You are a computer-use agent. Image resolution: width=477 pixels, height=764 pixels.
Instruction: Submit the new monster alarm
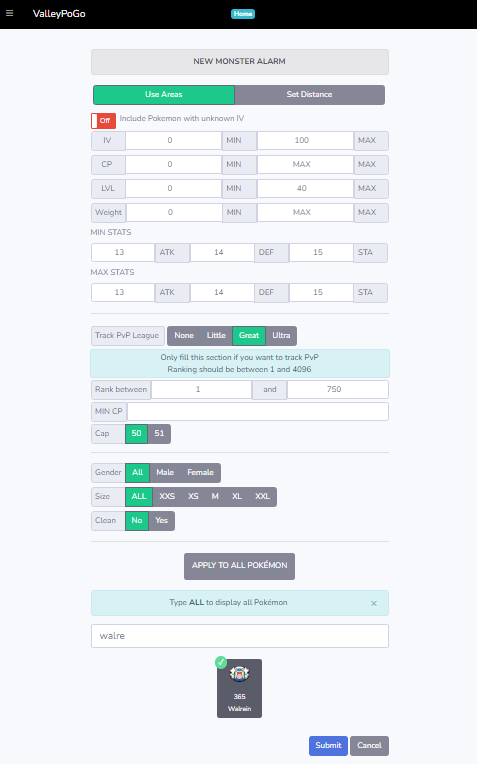(328, 745)
